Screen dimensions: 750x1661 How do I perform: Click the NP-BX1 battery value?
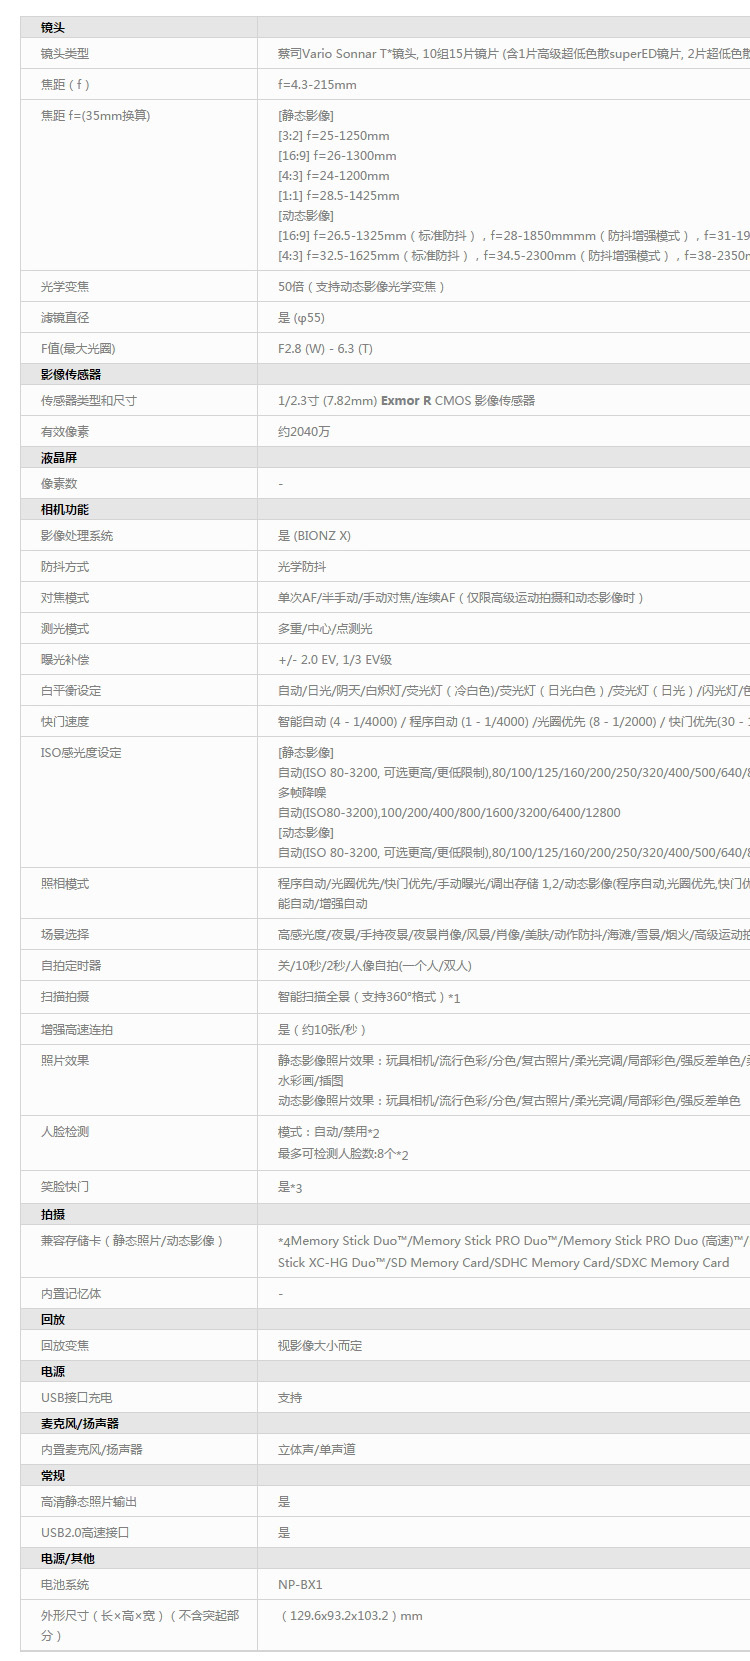coord(300,1585)
